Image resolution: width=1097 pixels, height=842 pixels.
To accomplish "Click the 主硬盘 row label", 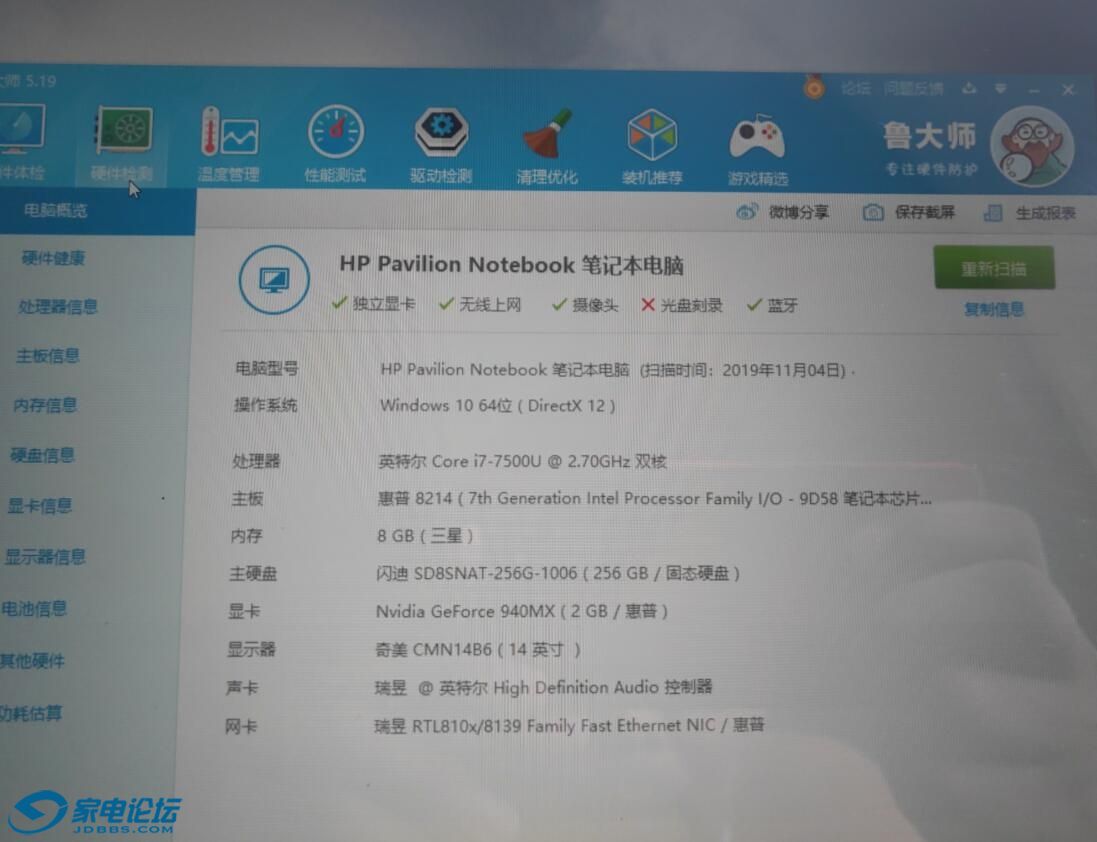I will pos(253,573).
